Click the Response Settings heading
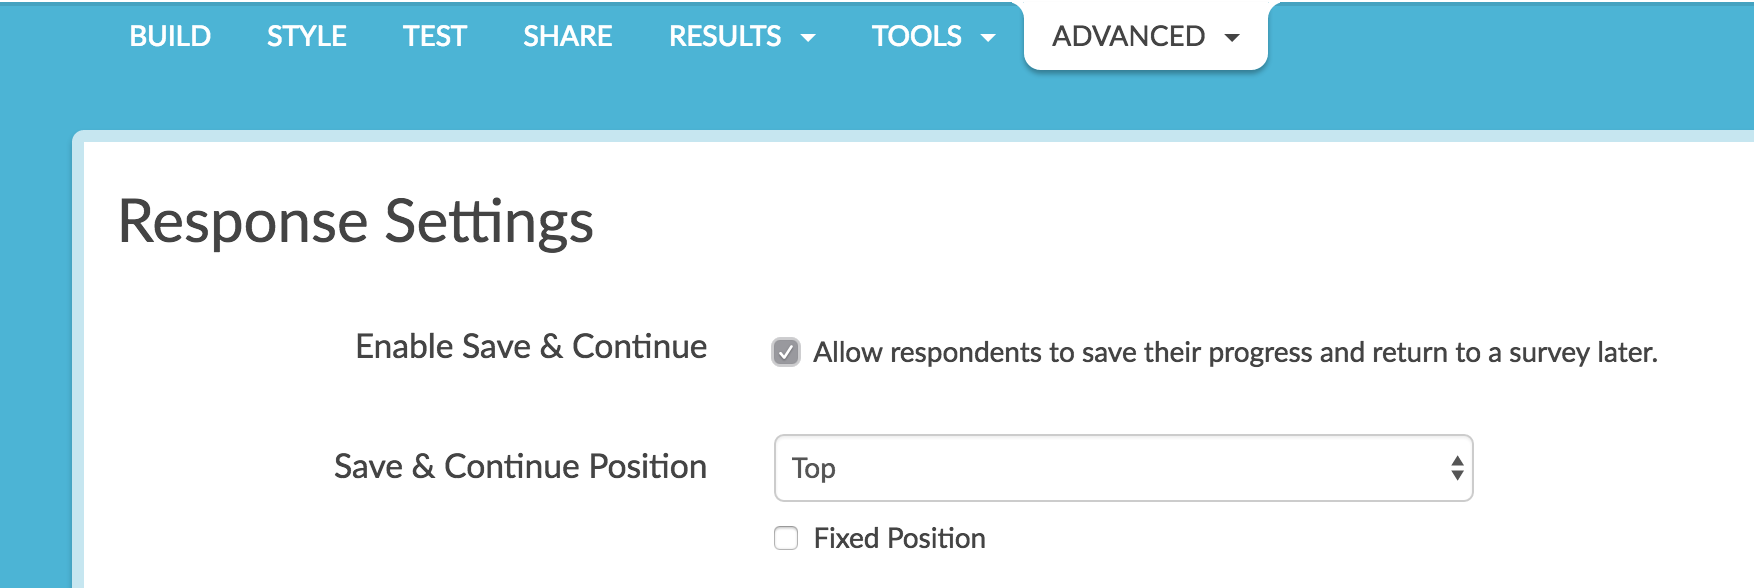Image resolution: width=1754 pixels, height=588 pixels. [356, 221]
